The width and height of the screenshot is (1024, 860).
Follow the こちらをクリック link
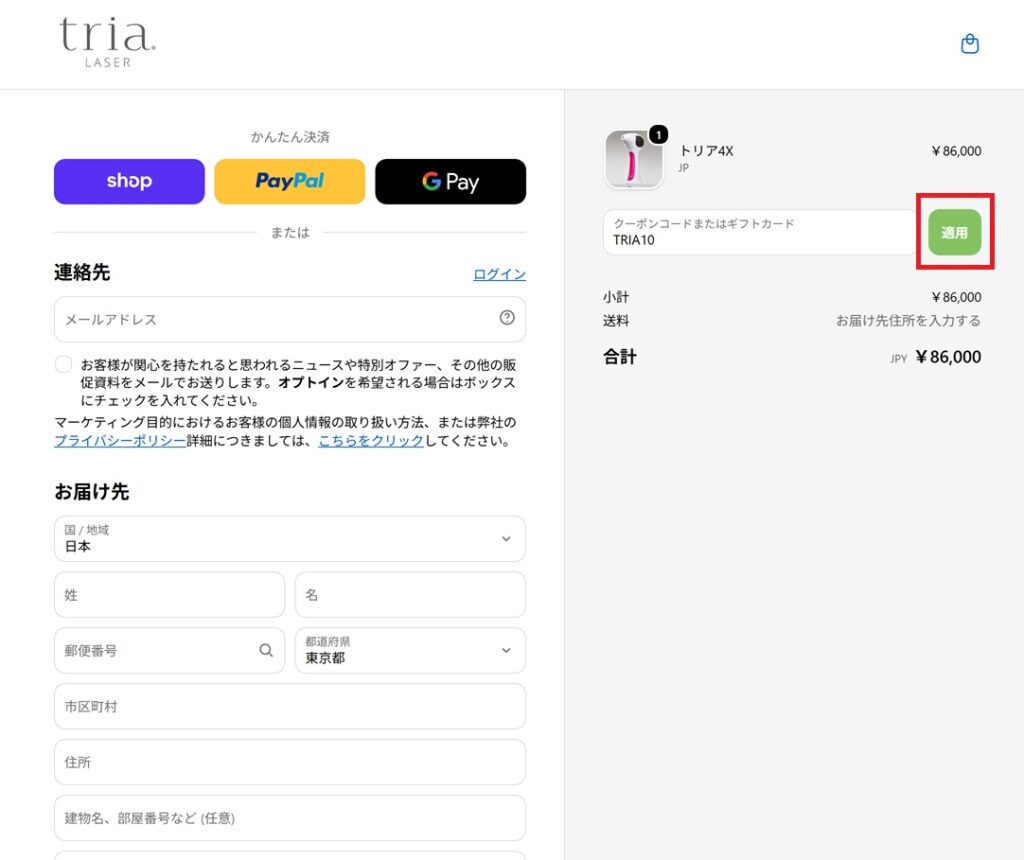(371, 441)
